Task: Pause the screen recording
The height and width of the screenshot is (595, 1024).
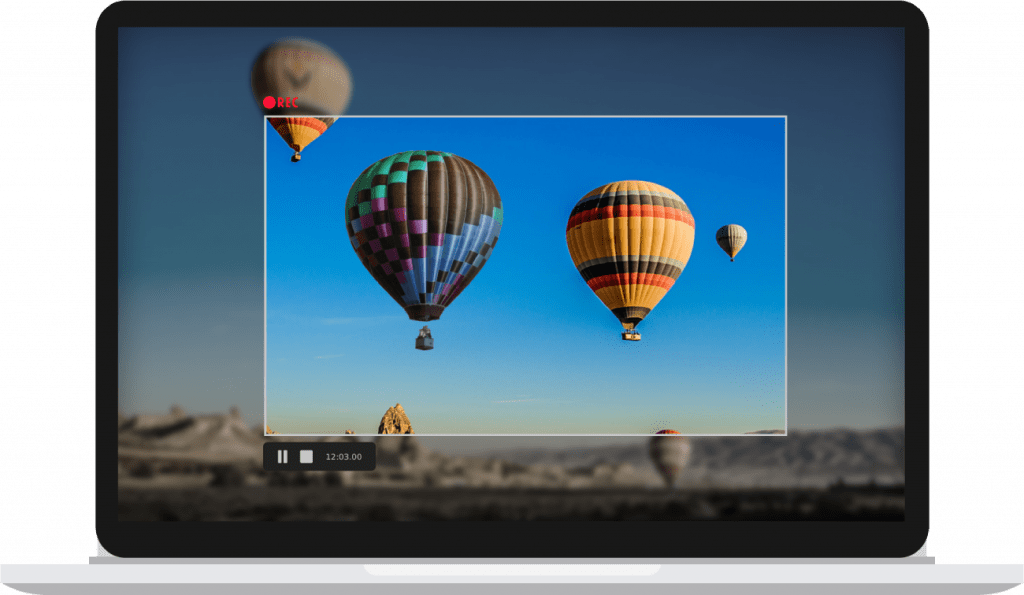Action: pos(282,457)
